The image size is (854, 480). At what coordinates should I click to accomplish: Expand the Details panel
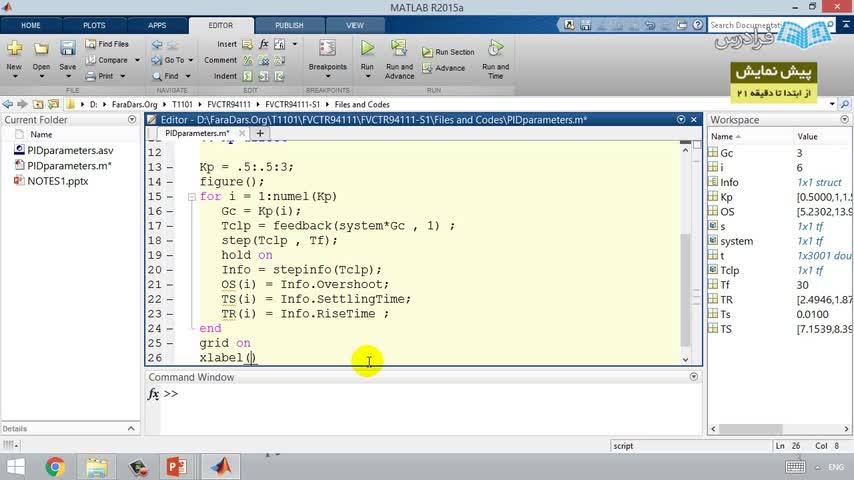click(x=131, y=429)
